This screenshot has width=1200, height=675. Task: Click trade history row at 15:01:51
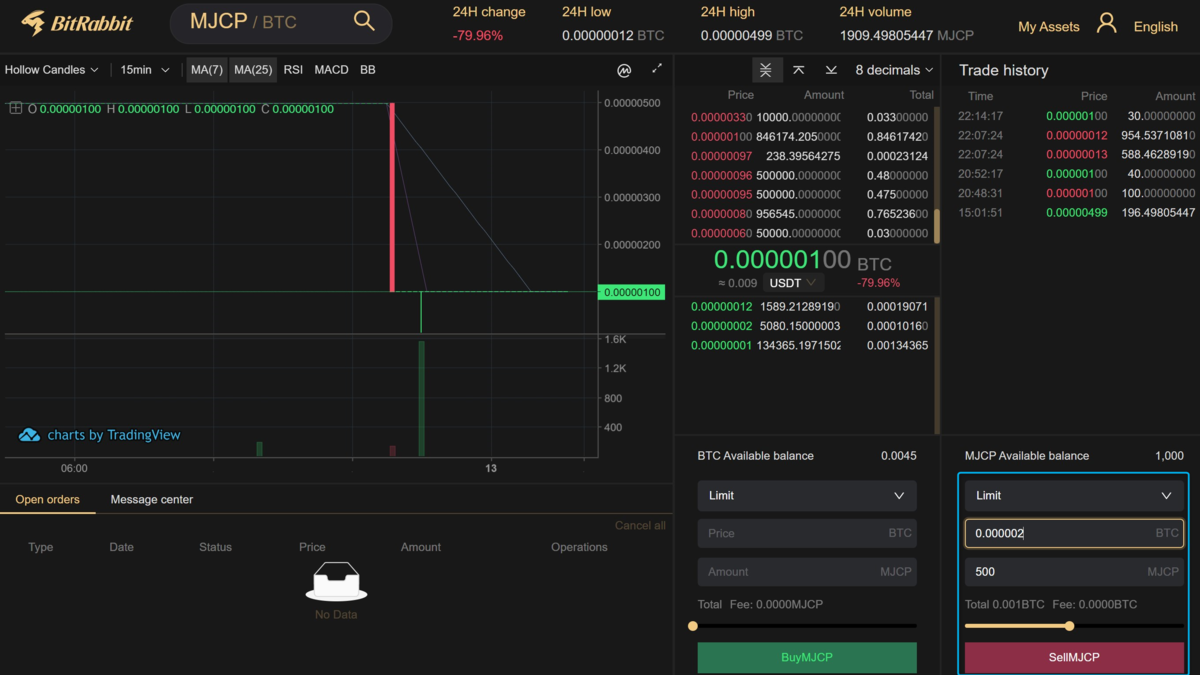[1075, 213]
